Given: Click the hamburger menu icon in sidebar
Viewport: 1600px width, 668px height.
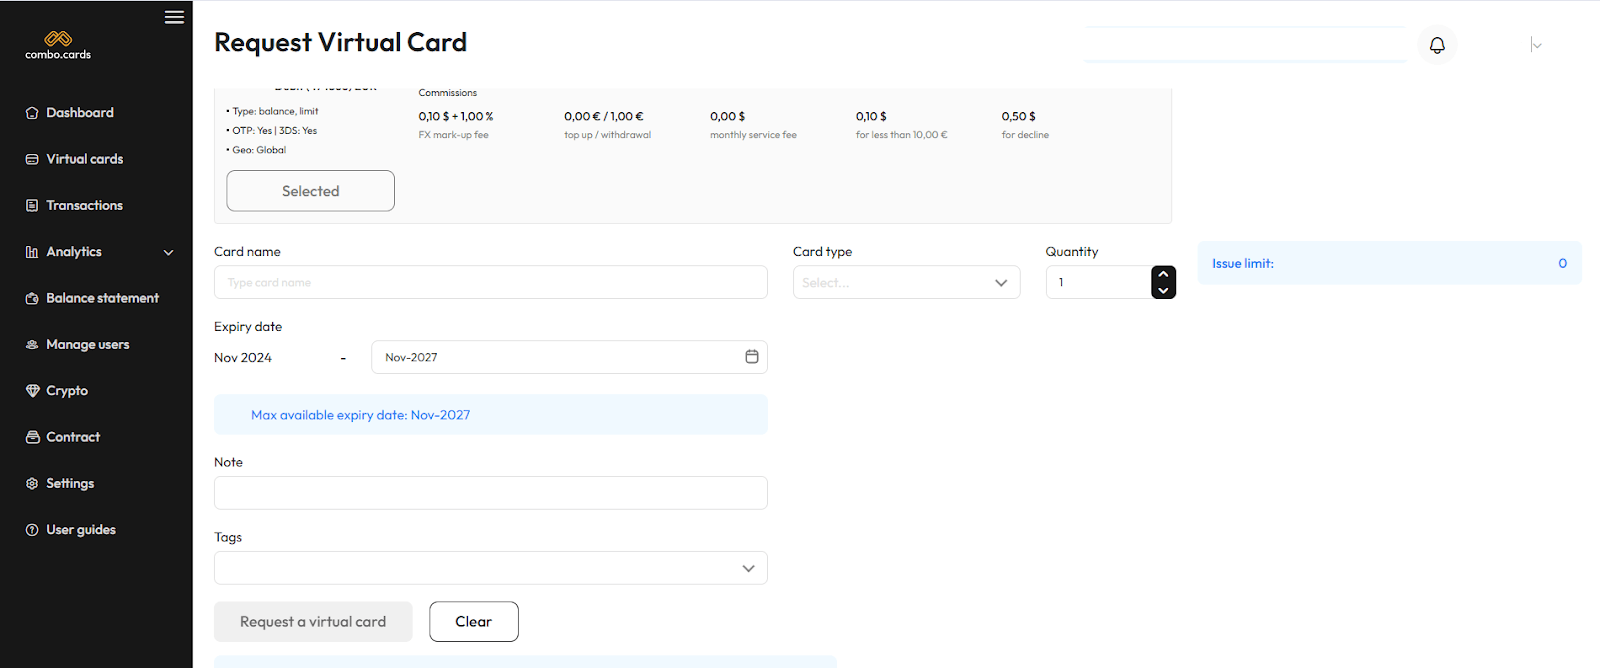Looking at the screenshot, I should coord(174,17).
